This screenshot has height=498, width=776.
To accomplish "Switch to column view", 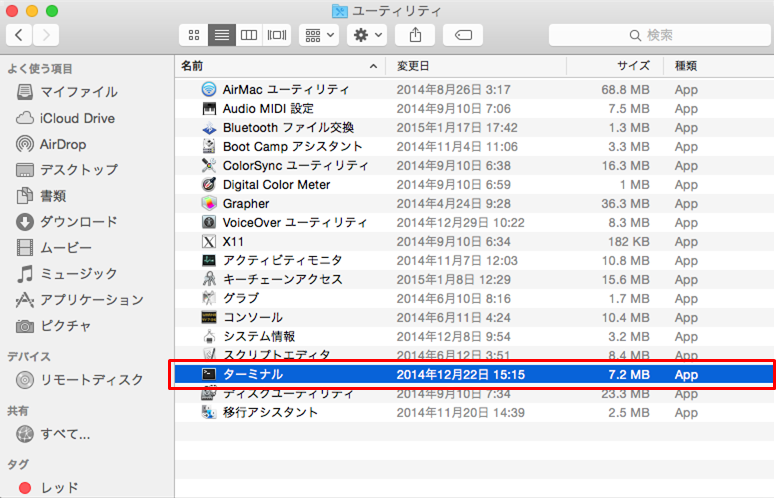I will tap(249, 35).
